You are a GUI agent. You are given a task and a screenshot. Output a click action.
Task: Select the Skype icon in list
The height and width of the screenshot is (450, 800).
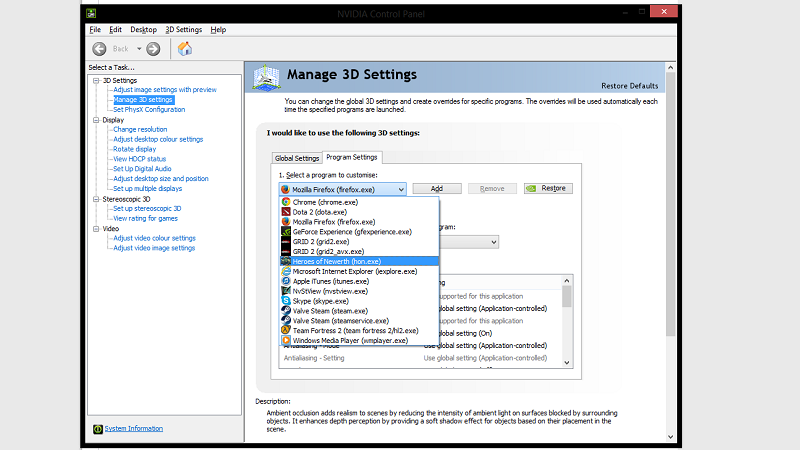(286, 301)
